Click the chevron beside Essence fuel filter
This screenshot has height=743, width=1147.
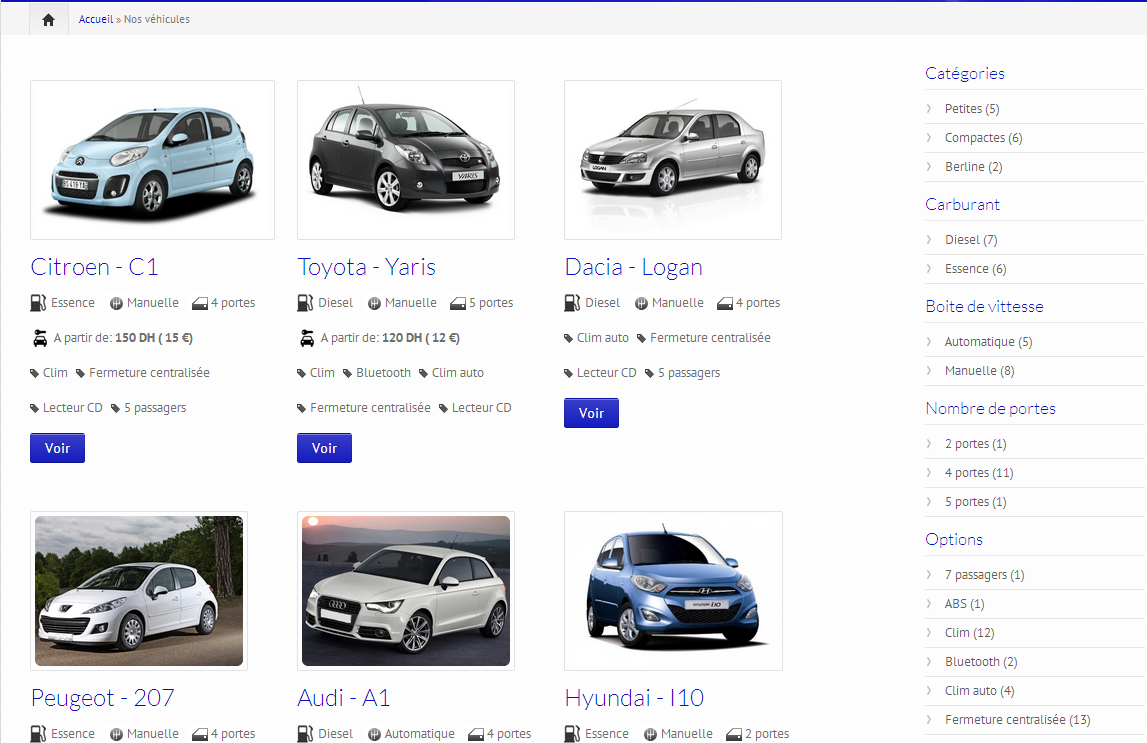pyautogui.click(x=929, y=269)
